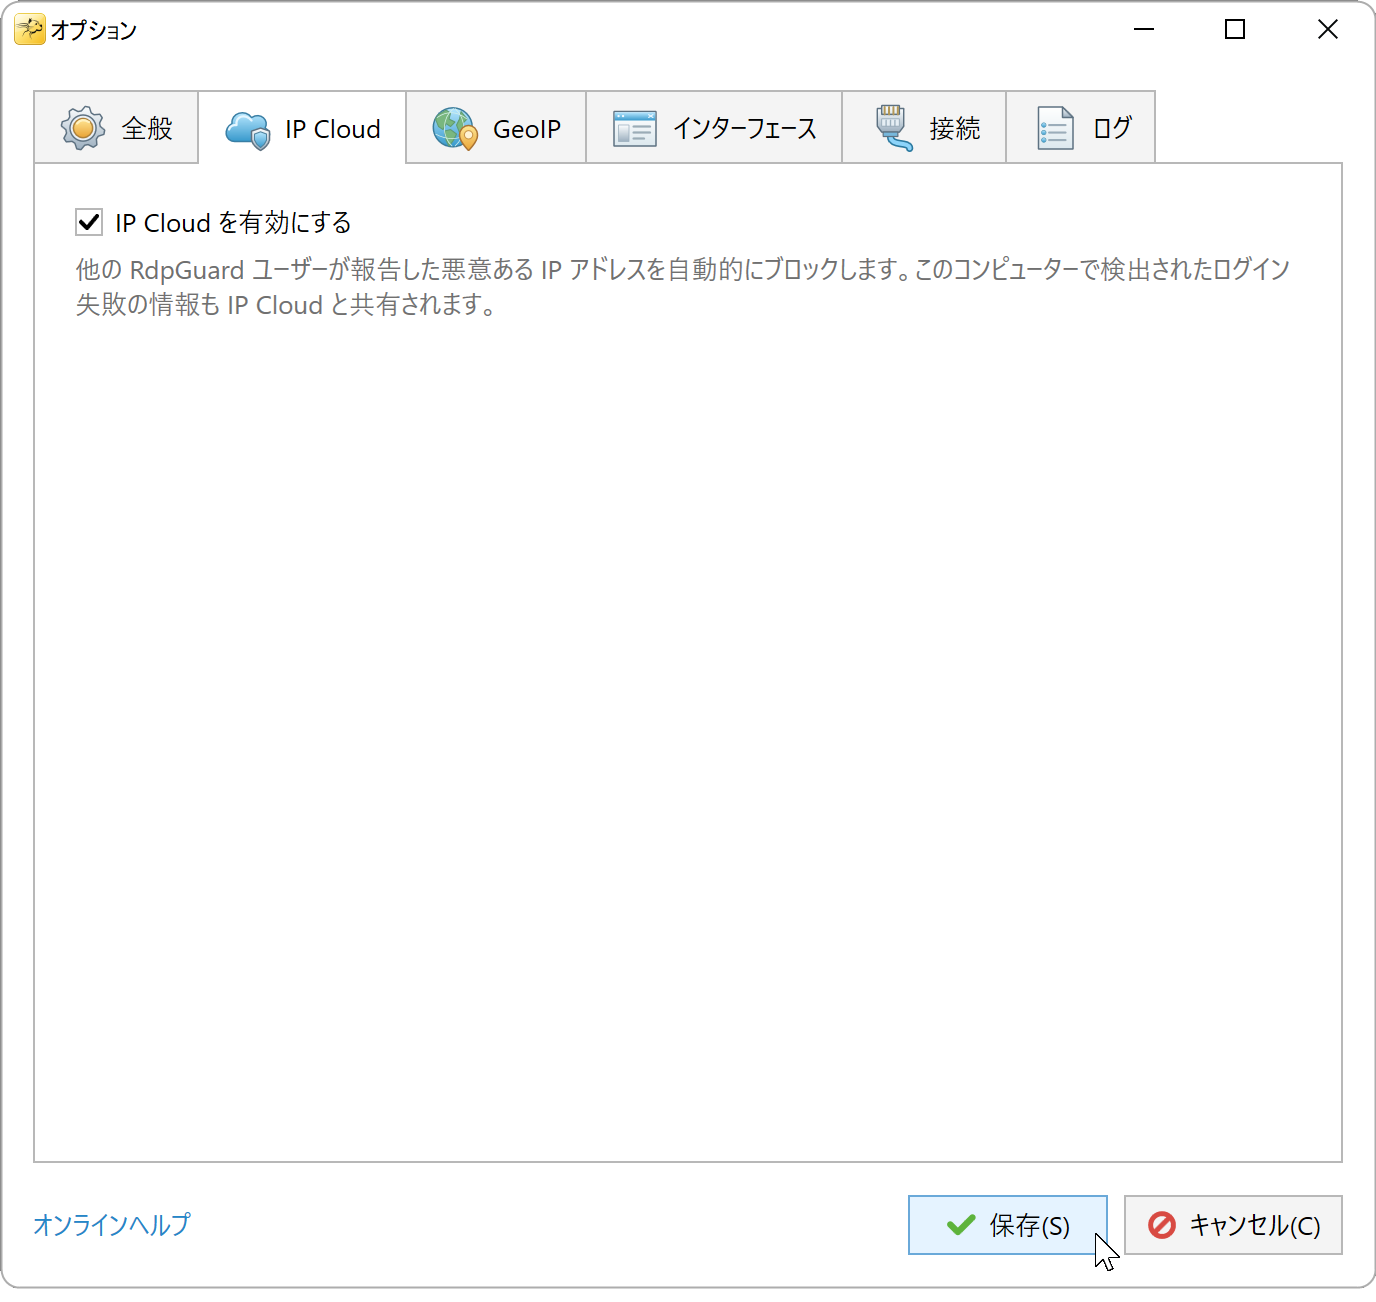Cancel with キャンセル(C) button
The height and width of the screenshot is (1302, 1376).
(1233, 1225)
